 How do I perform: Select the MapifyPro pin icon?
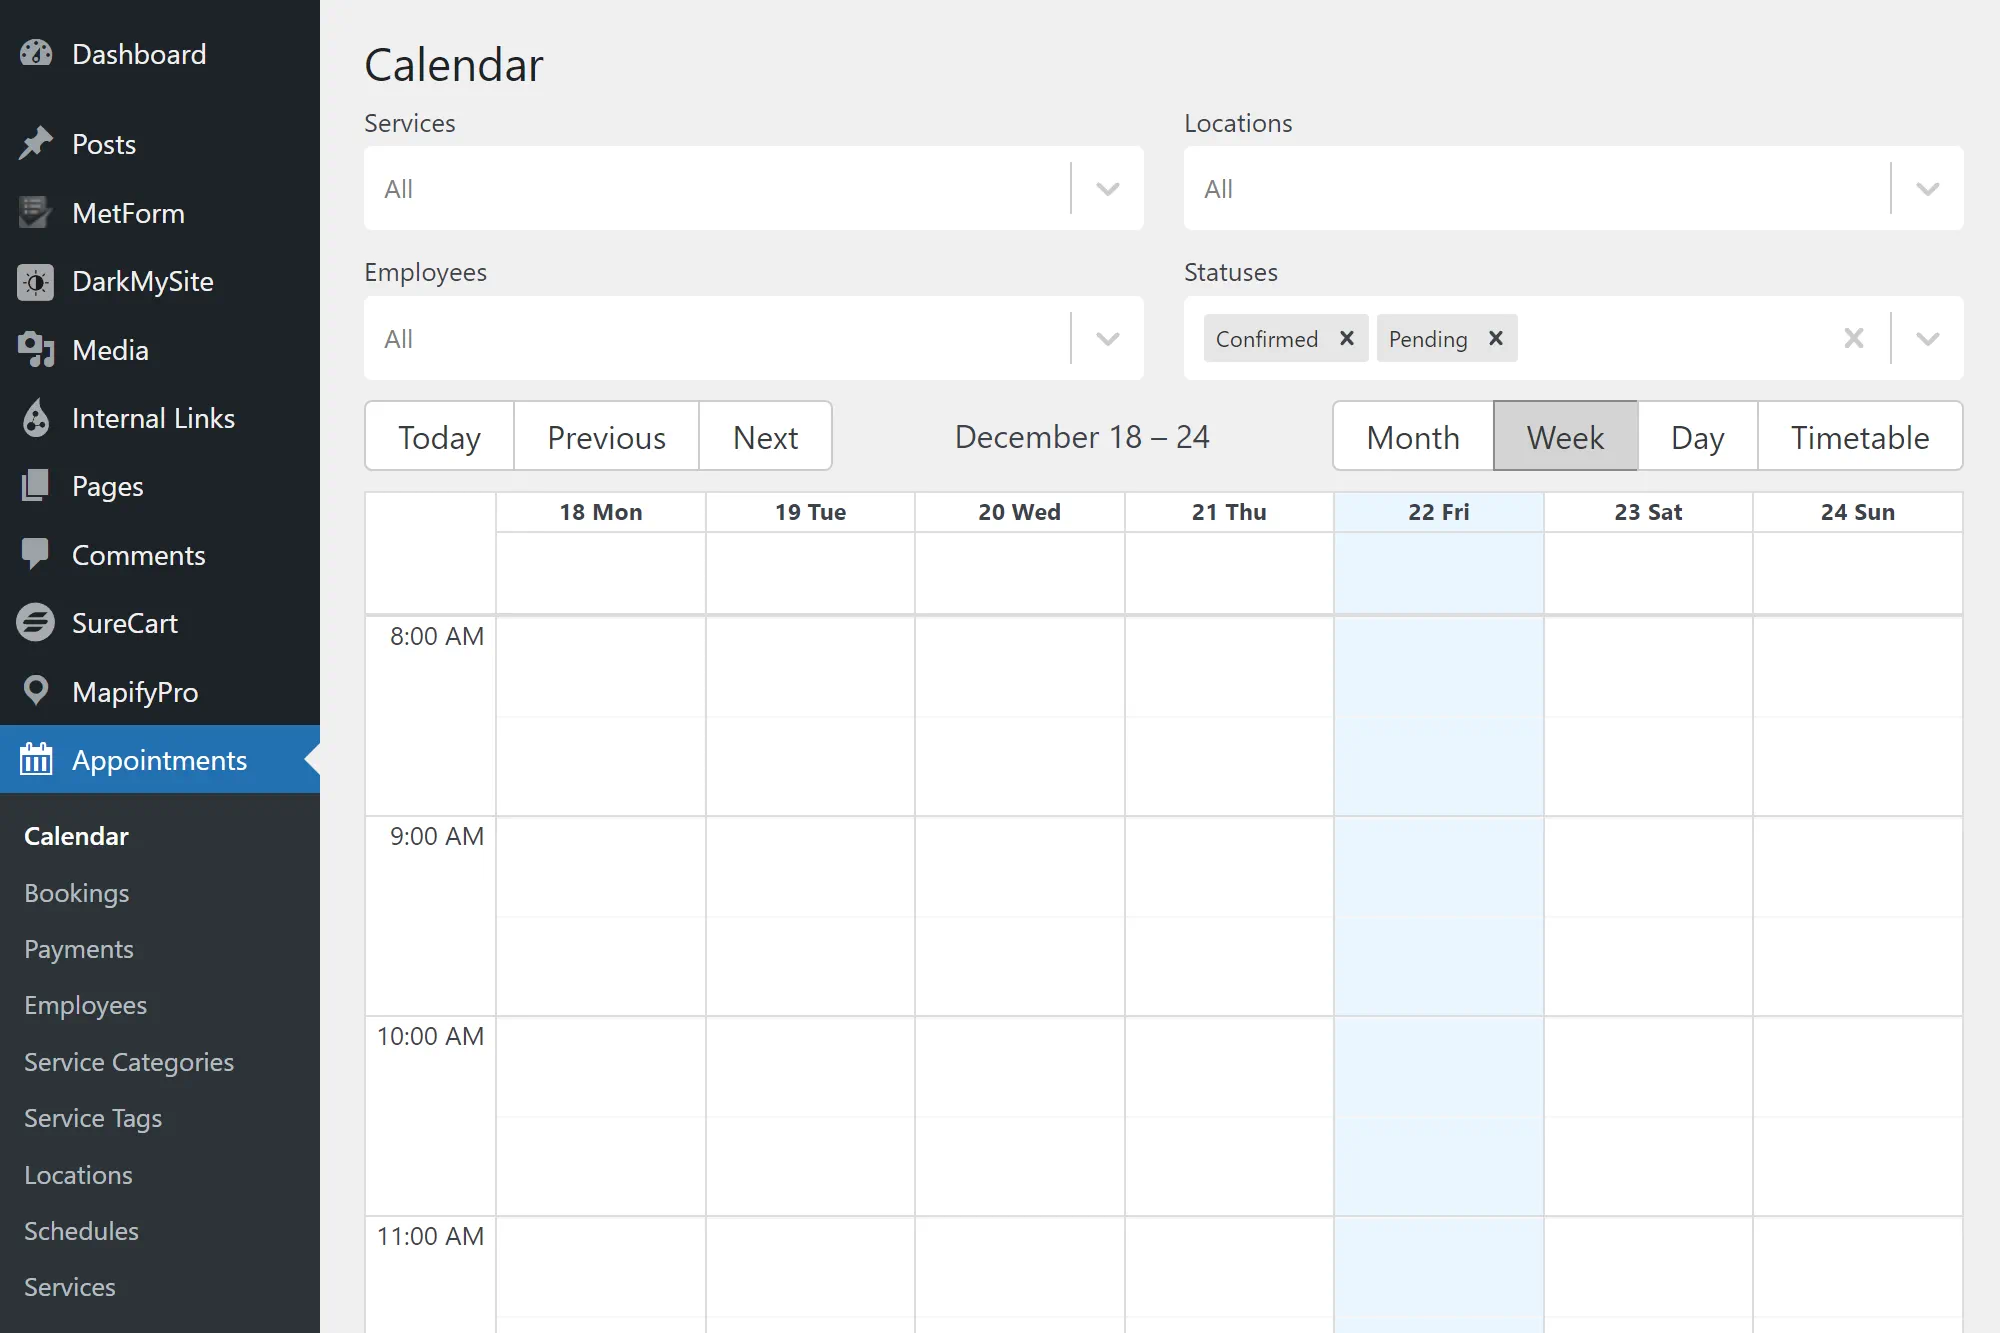click(x=37, y=691)
